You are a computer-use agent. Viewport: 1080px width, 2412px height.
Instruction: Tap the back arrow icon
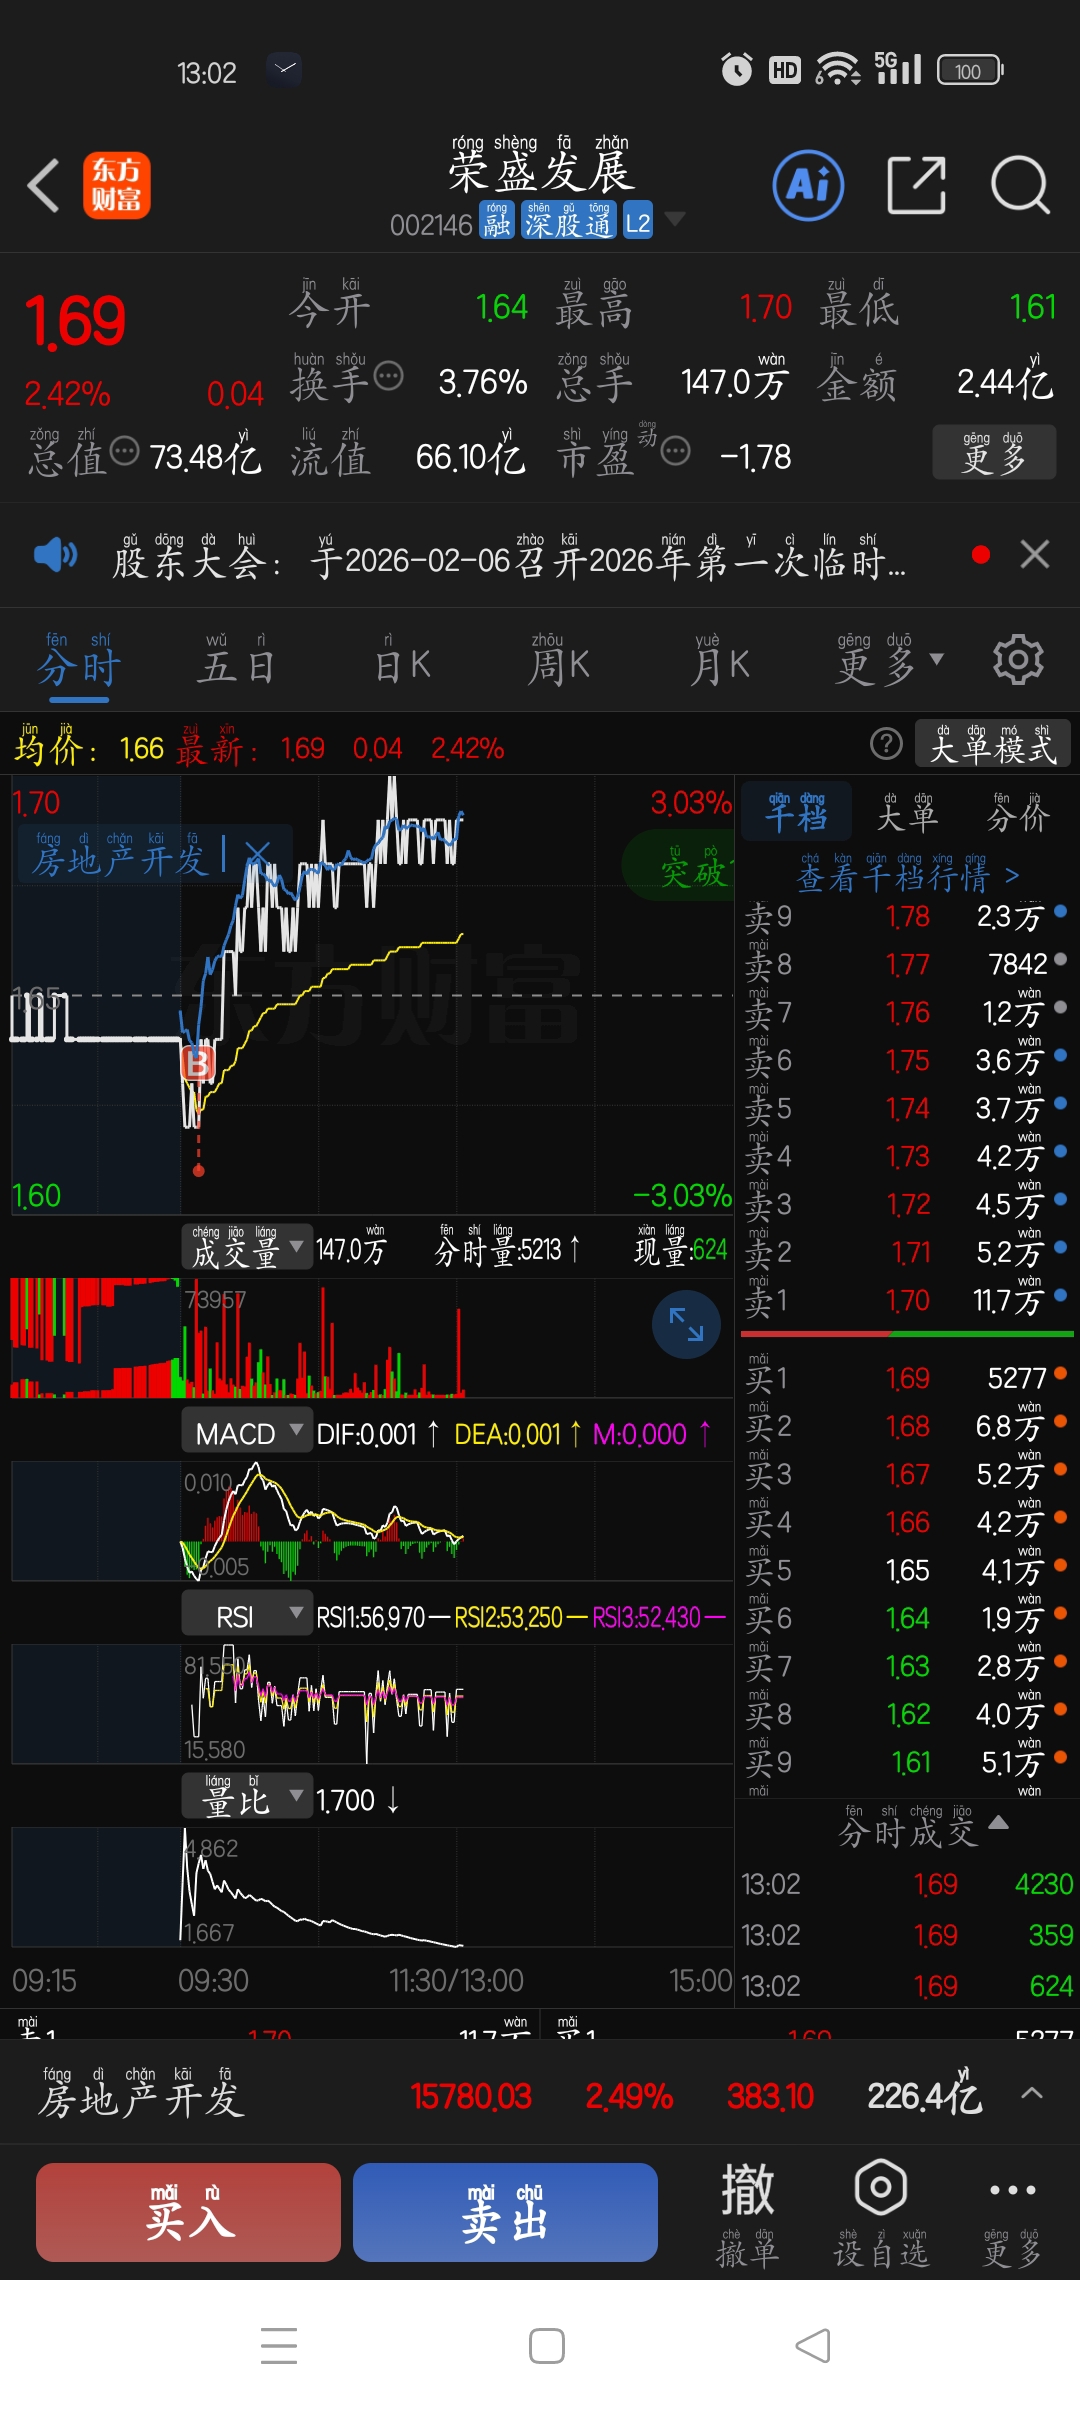(x=43, y=186)
